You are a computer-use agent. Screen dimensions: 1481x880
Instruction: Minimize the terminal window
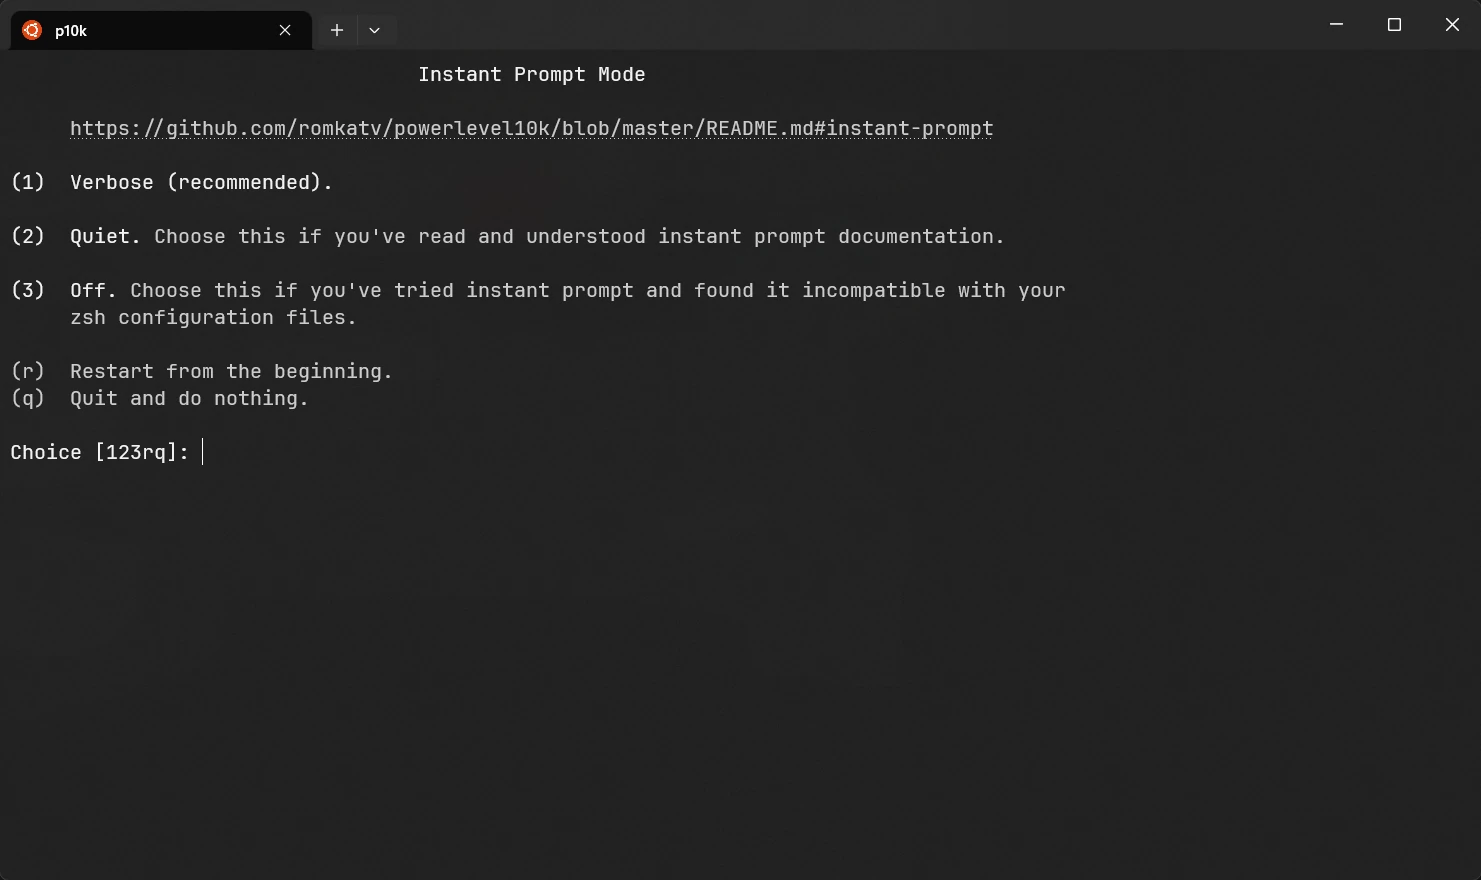pyautogui.click(x=1336, y=24)
